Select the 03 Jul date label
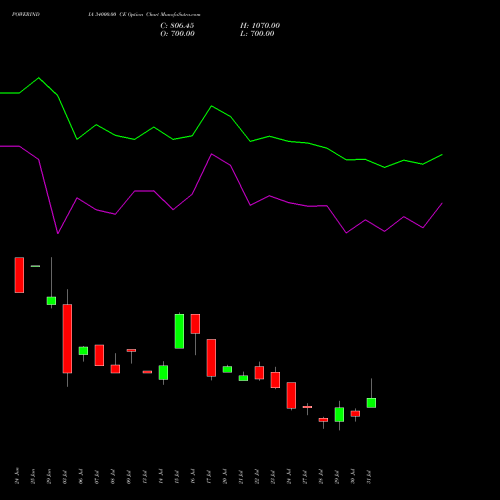The height and width of the screenshot is (500, 500). point(65,476)
